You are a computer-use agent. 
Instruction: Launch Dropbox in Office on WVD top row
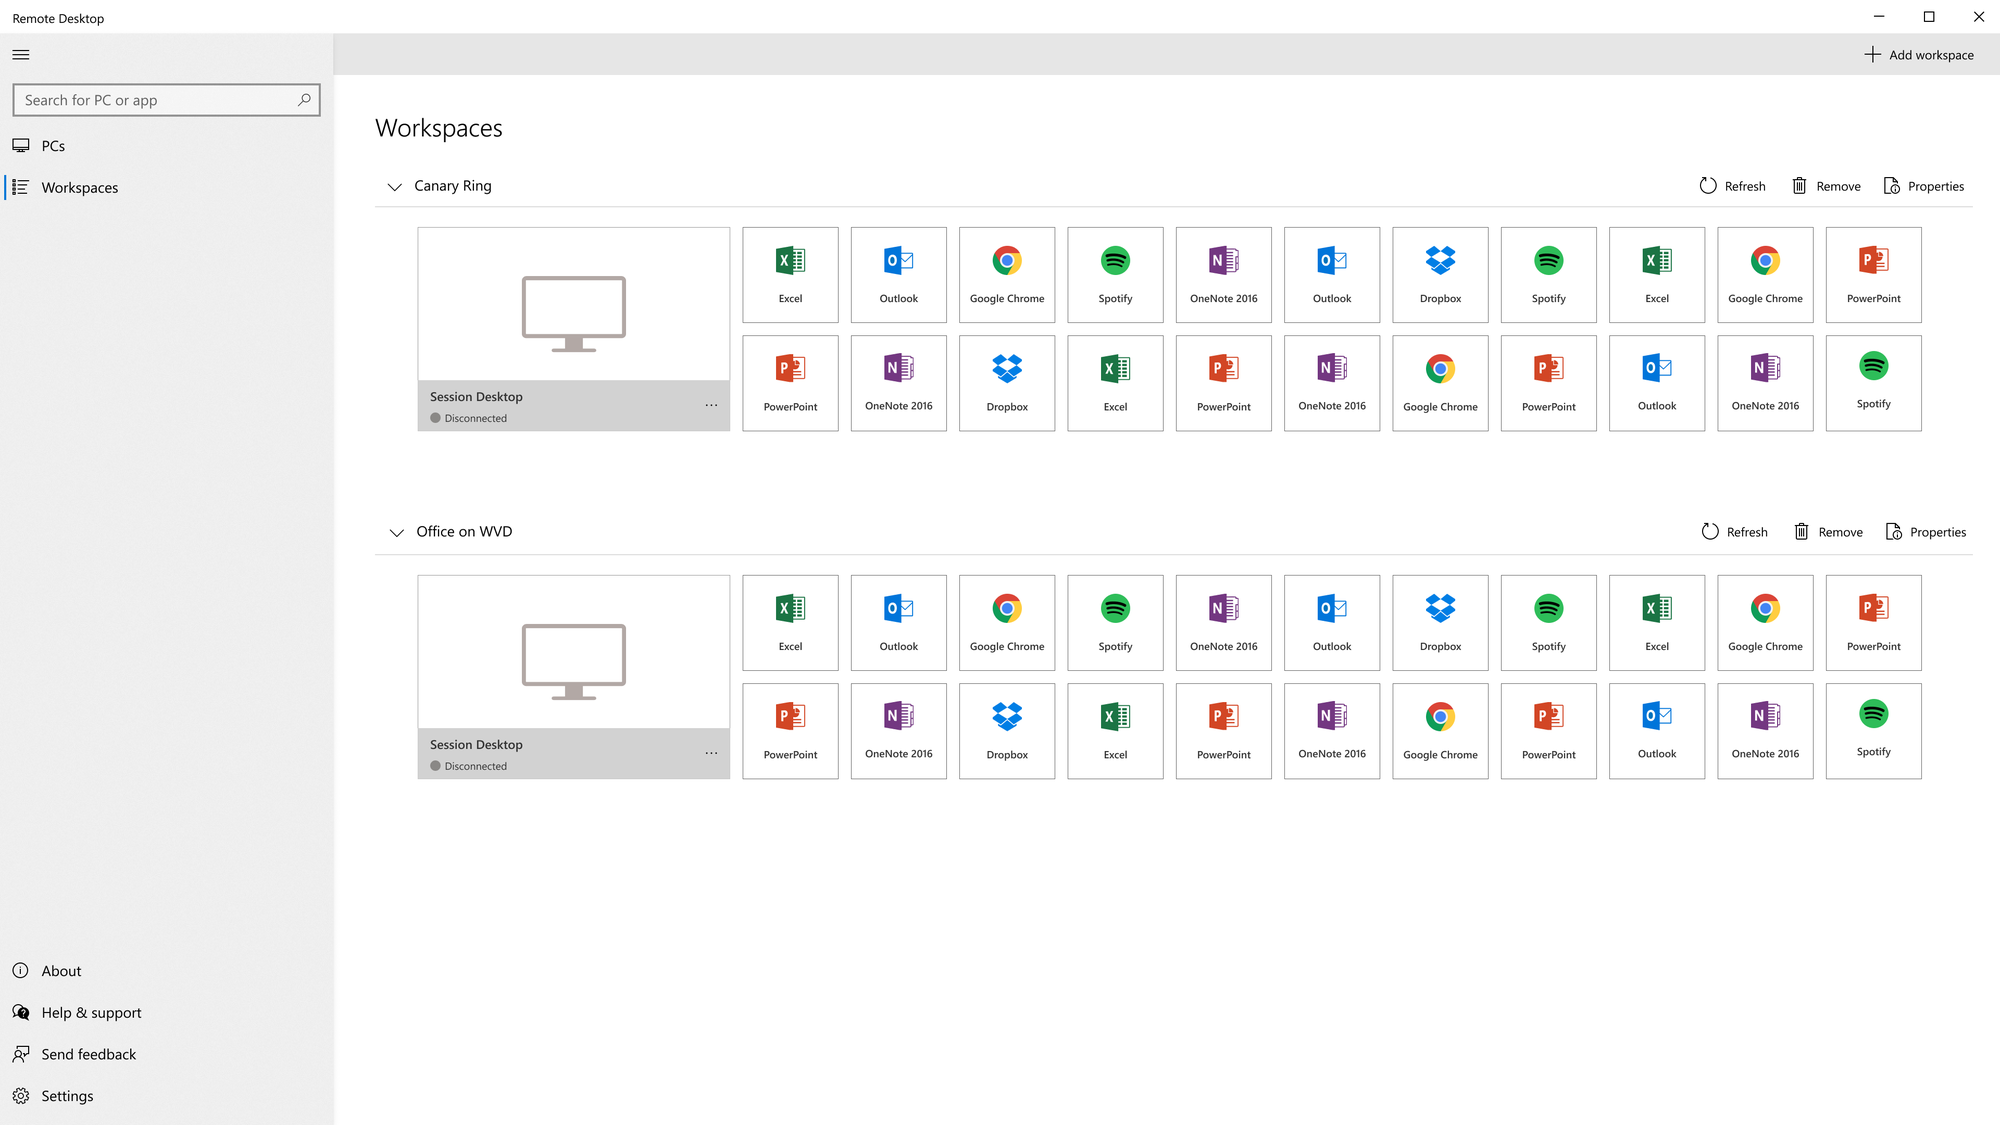(1440, 623)
